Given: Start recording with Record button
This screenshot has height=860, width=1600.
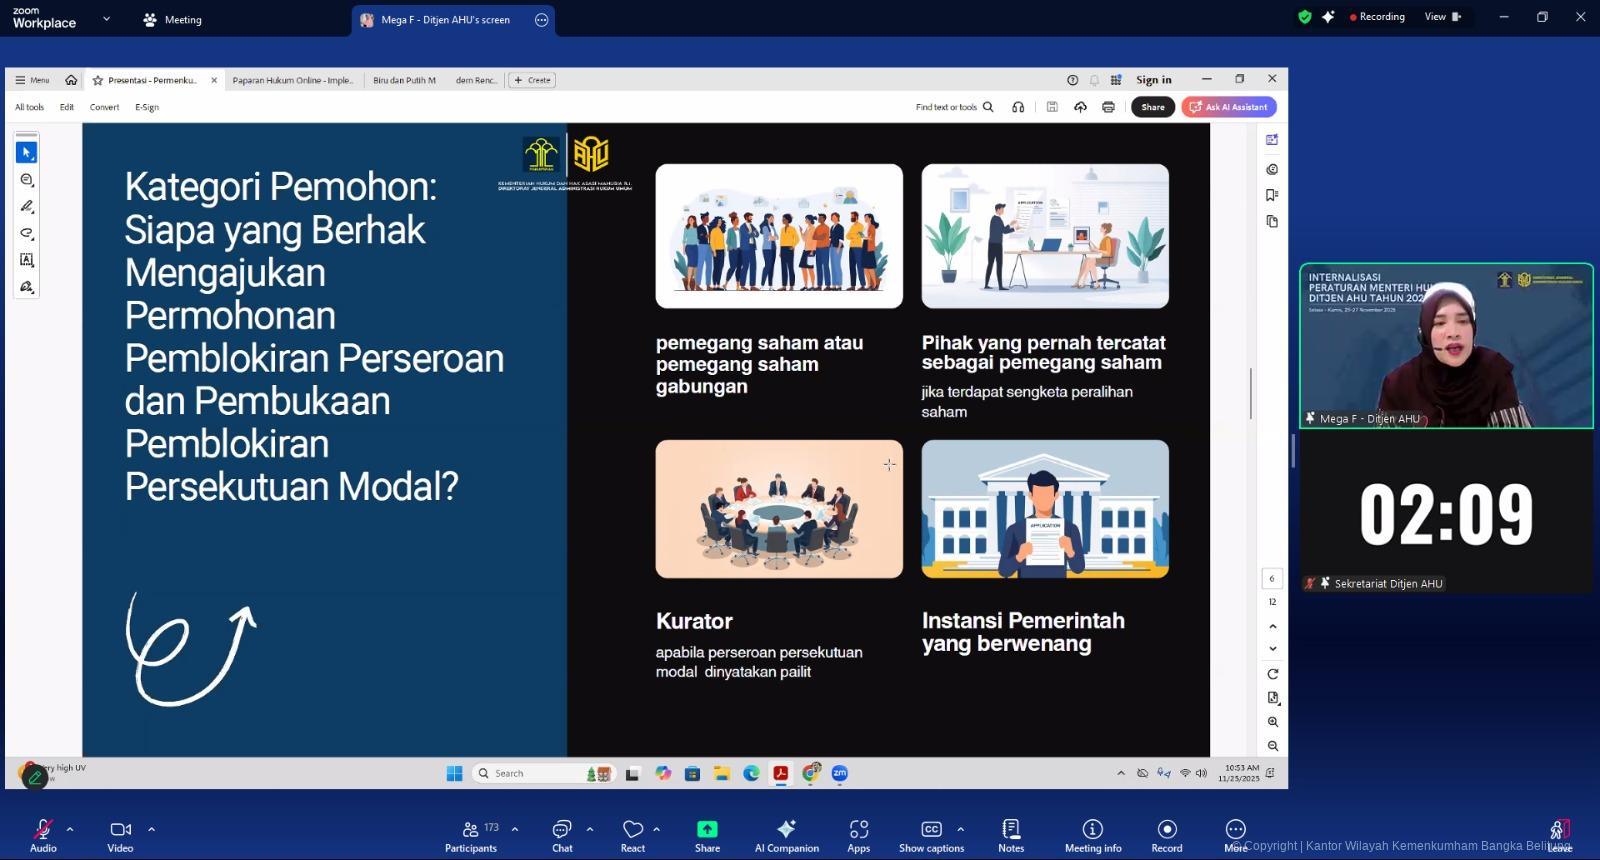Looking at the screenshot, I should [1166, 834].
